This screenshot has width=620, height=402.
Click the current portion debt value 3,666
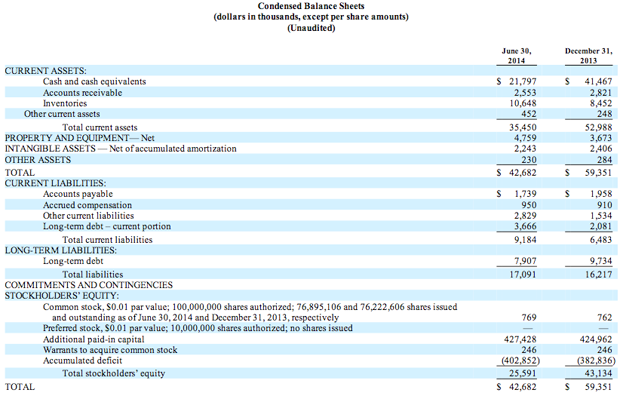click(525, 226)
